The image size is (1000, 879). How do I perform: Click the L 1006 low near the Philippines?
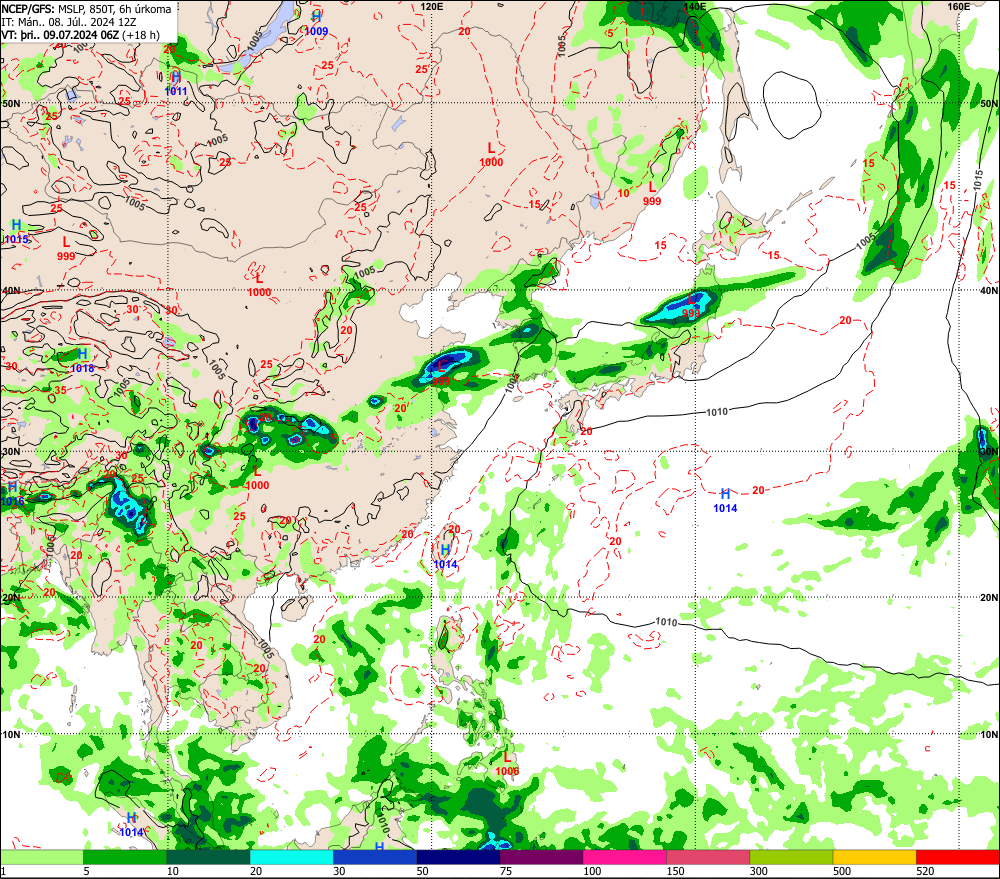click(507, 764)
